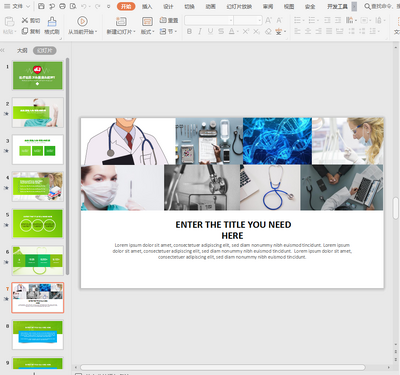The width and height of the screenshot is (400, 375).
Task: Toggle Superscript (X²) formatting
Action: [x=245, y=31]
